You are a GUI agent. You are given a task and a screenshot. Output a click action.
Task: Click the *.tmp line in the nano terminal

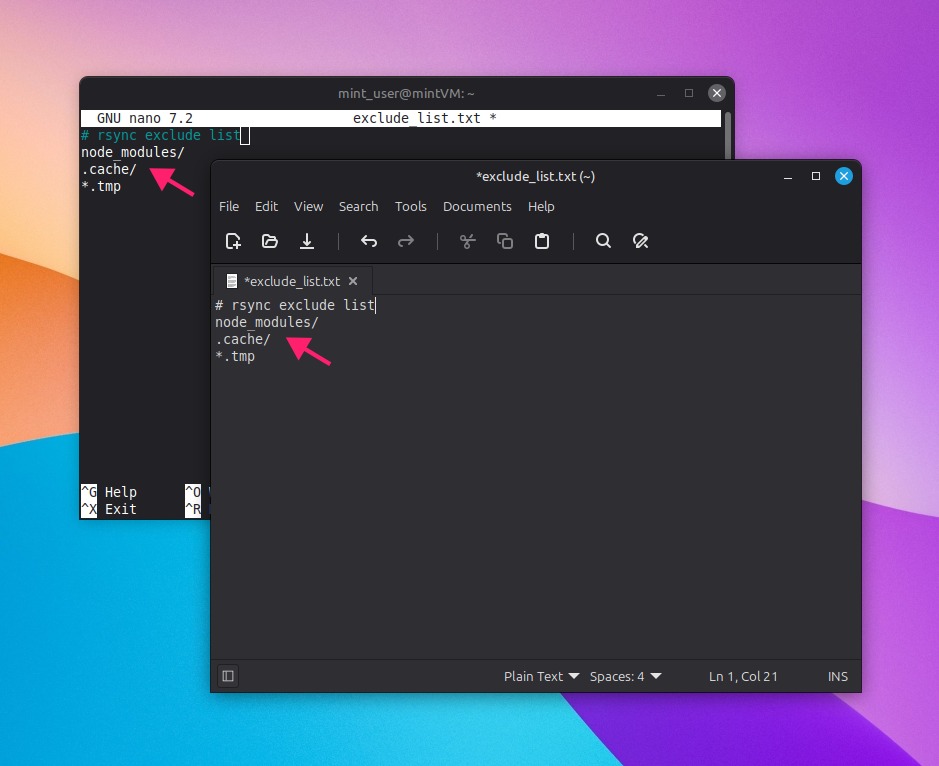101,186
